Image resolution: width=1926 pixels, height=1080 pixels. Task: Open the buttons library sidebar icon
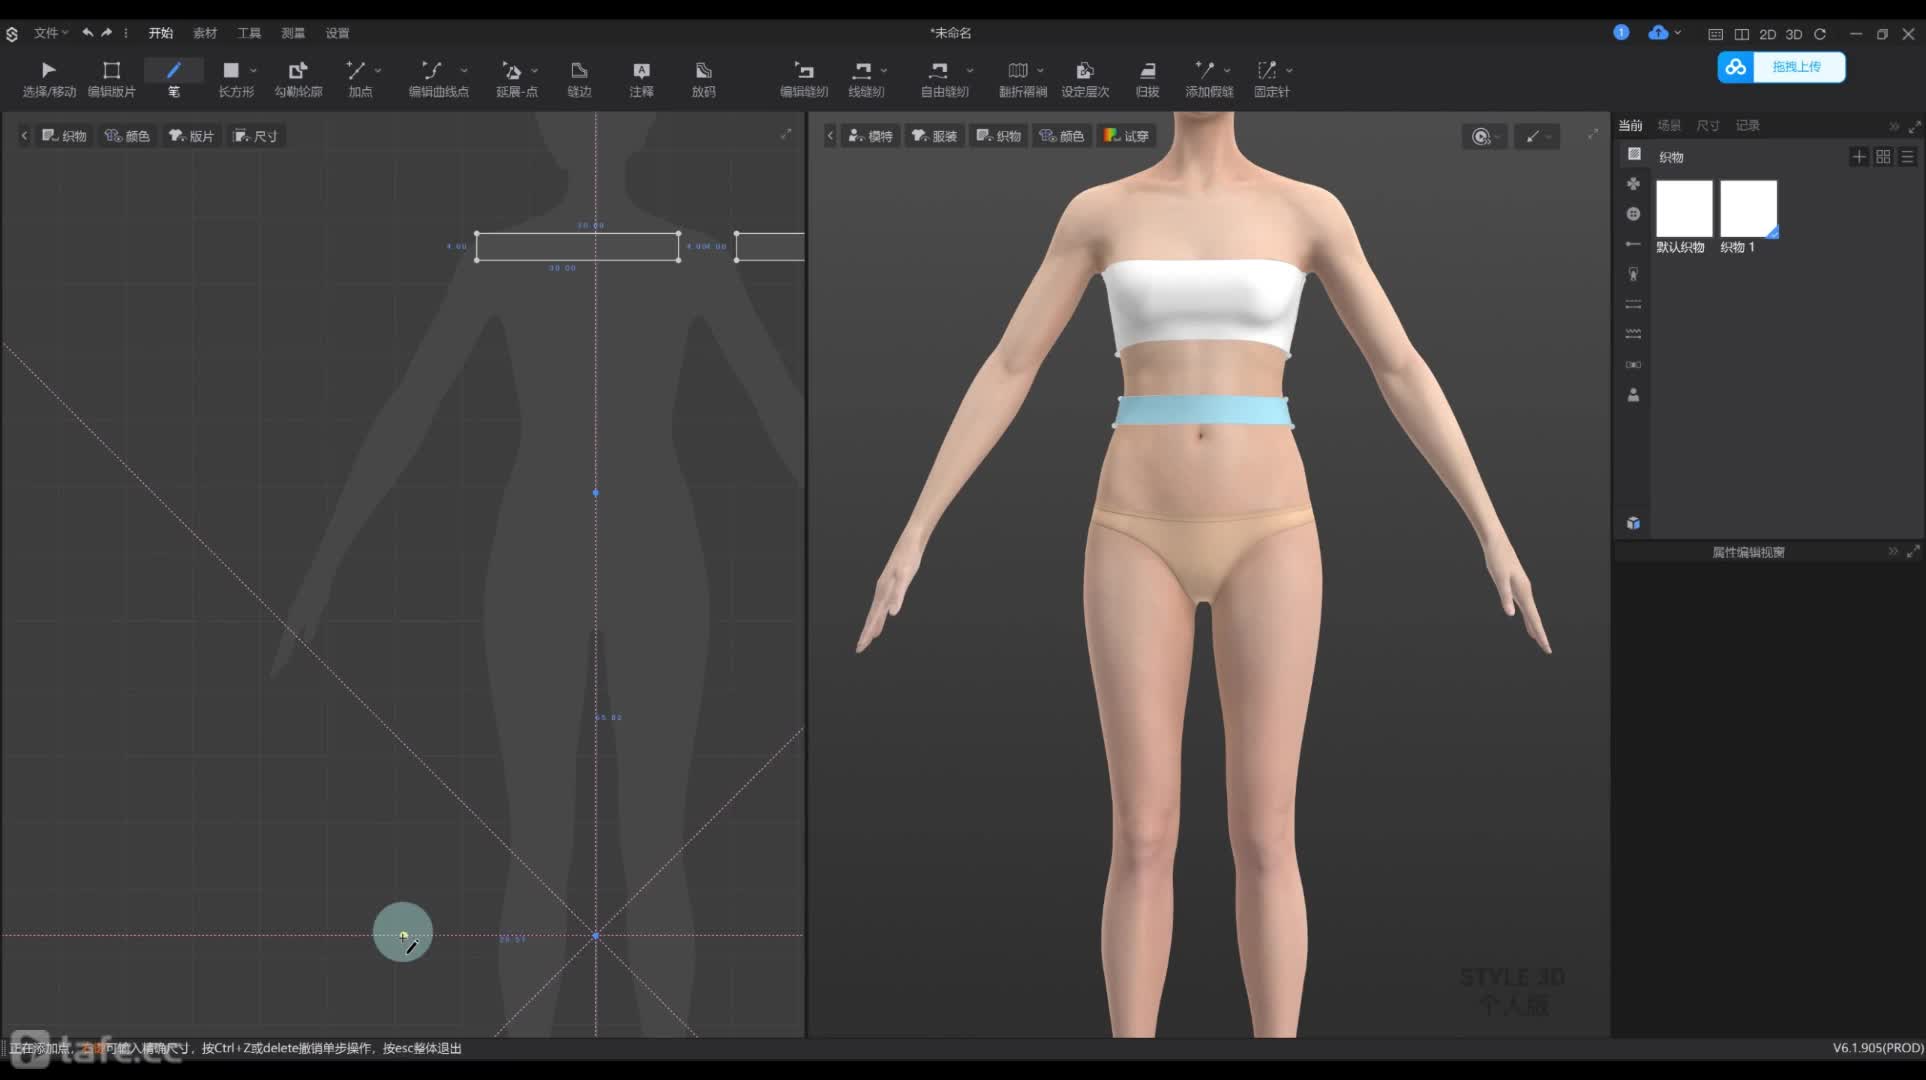[1633, 214]
